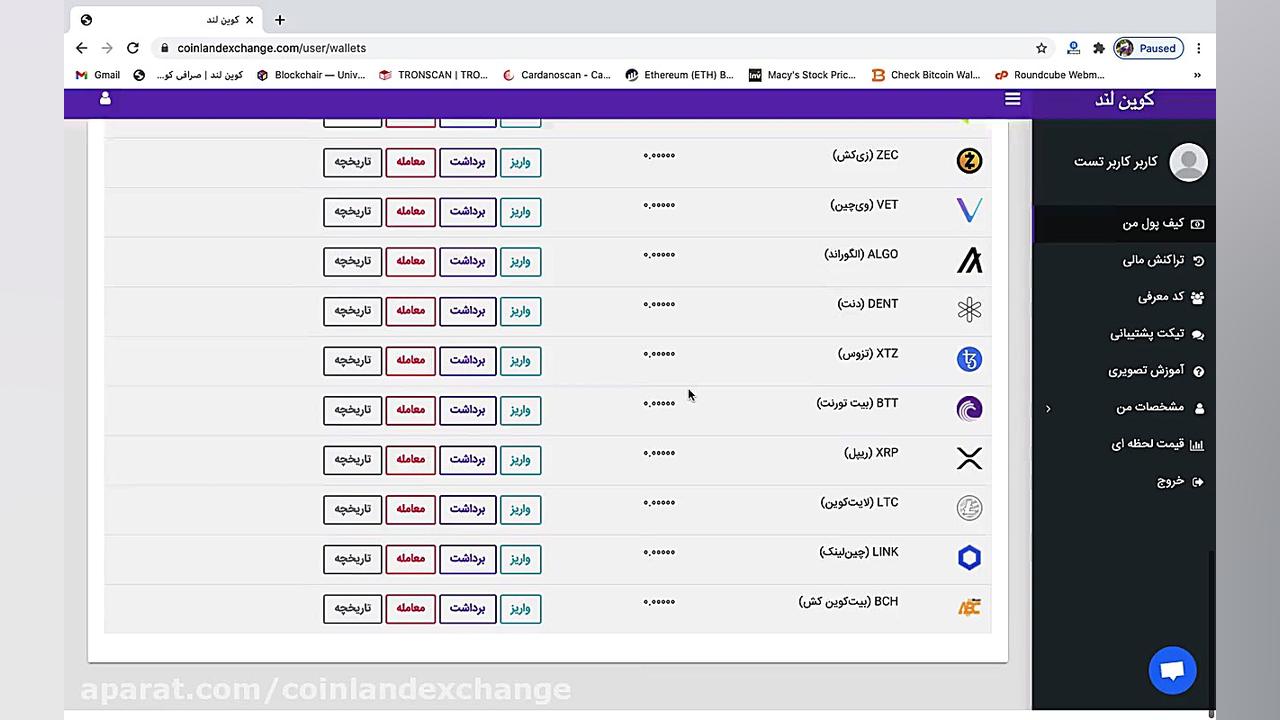
Task: Open the Blockchair bookmark
Action: click(310, 75)
